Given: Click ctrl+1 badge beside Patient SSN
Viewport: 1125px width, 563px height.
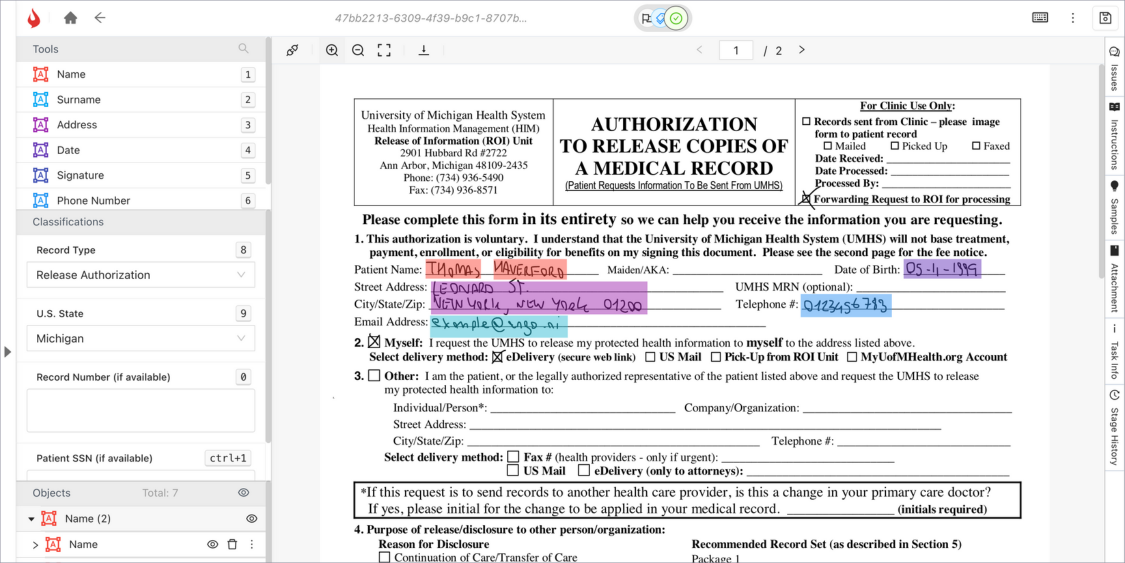Looking at the screenshot, I should 227,458.
